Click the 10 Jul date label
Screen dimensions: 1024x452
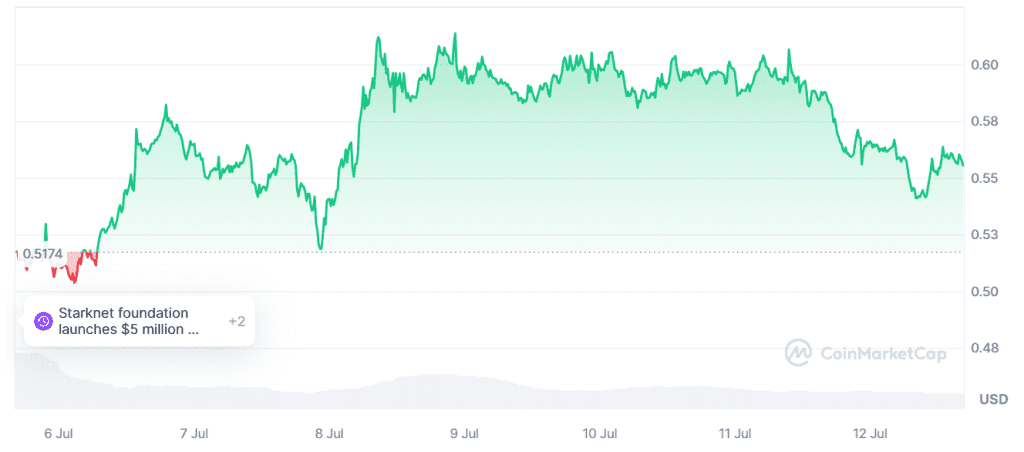coord(600,433)
